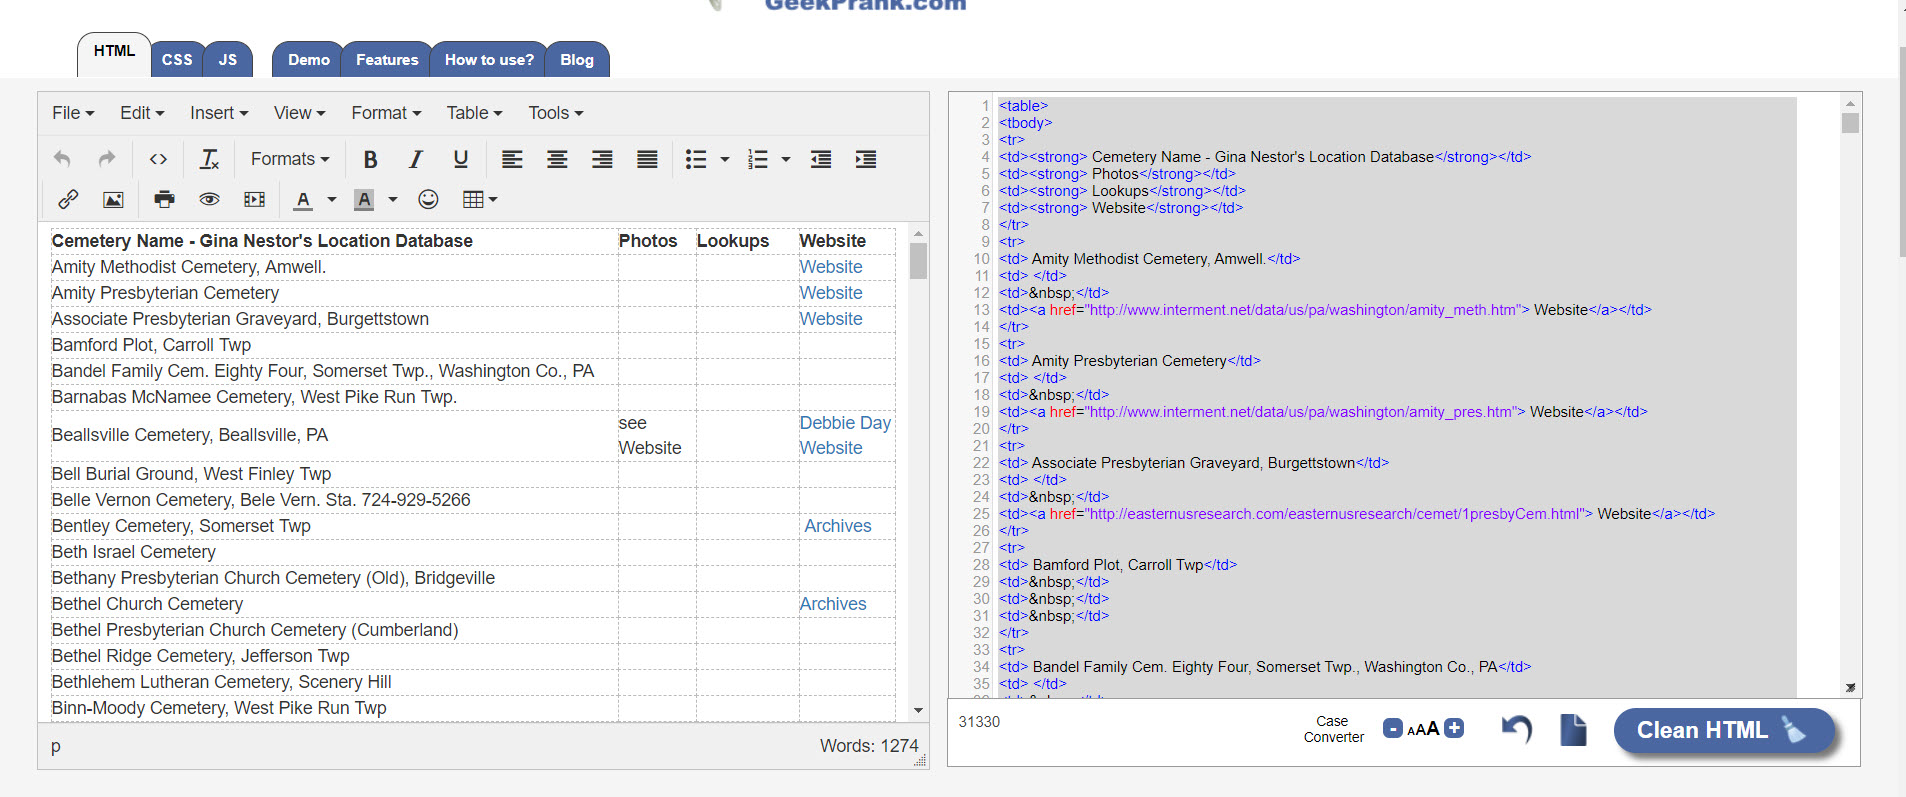Open the Table menu

[x=474, y=113]
